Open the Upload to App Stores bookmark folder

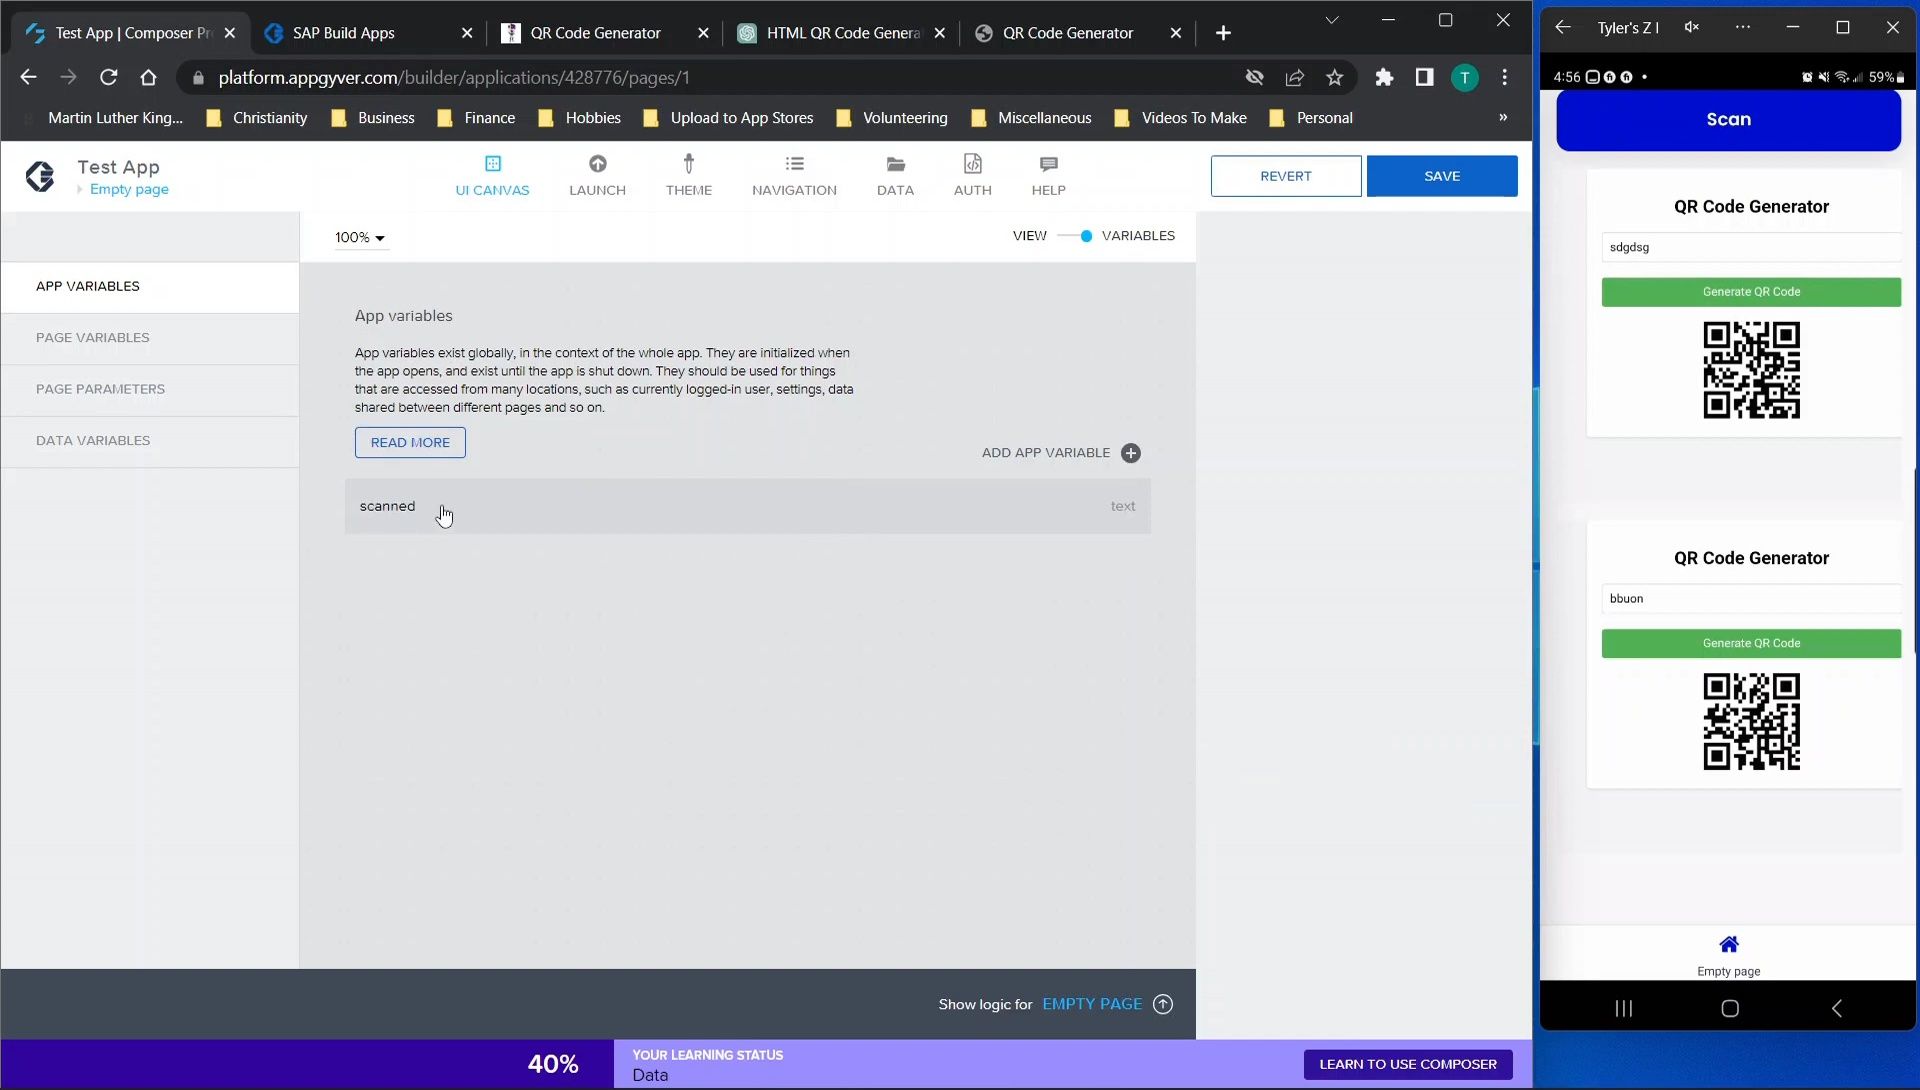point(728,118)
